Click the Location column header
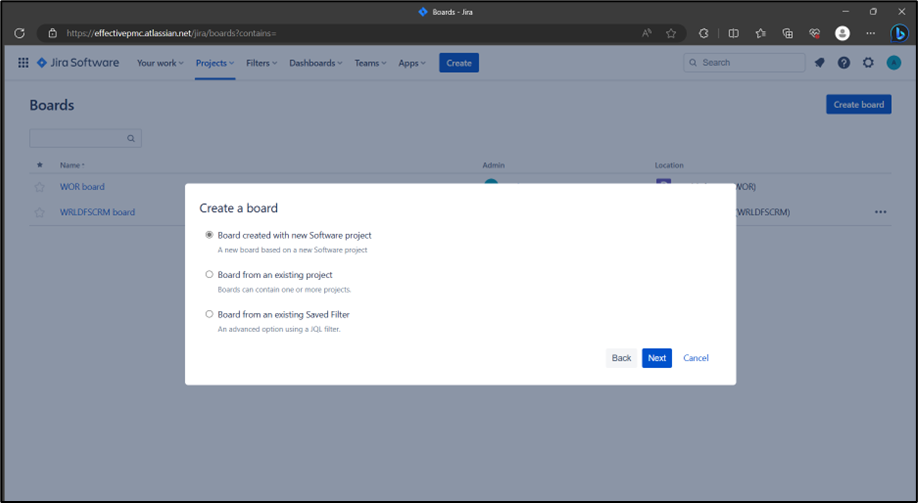 [x=669, y=165]
